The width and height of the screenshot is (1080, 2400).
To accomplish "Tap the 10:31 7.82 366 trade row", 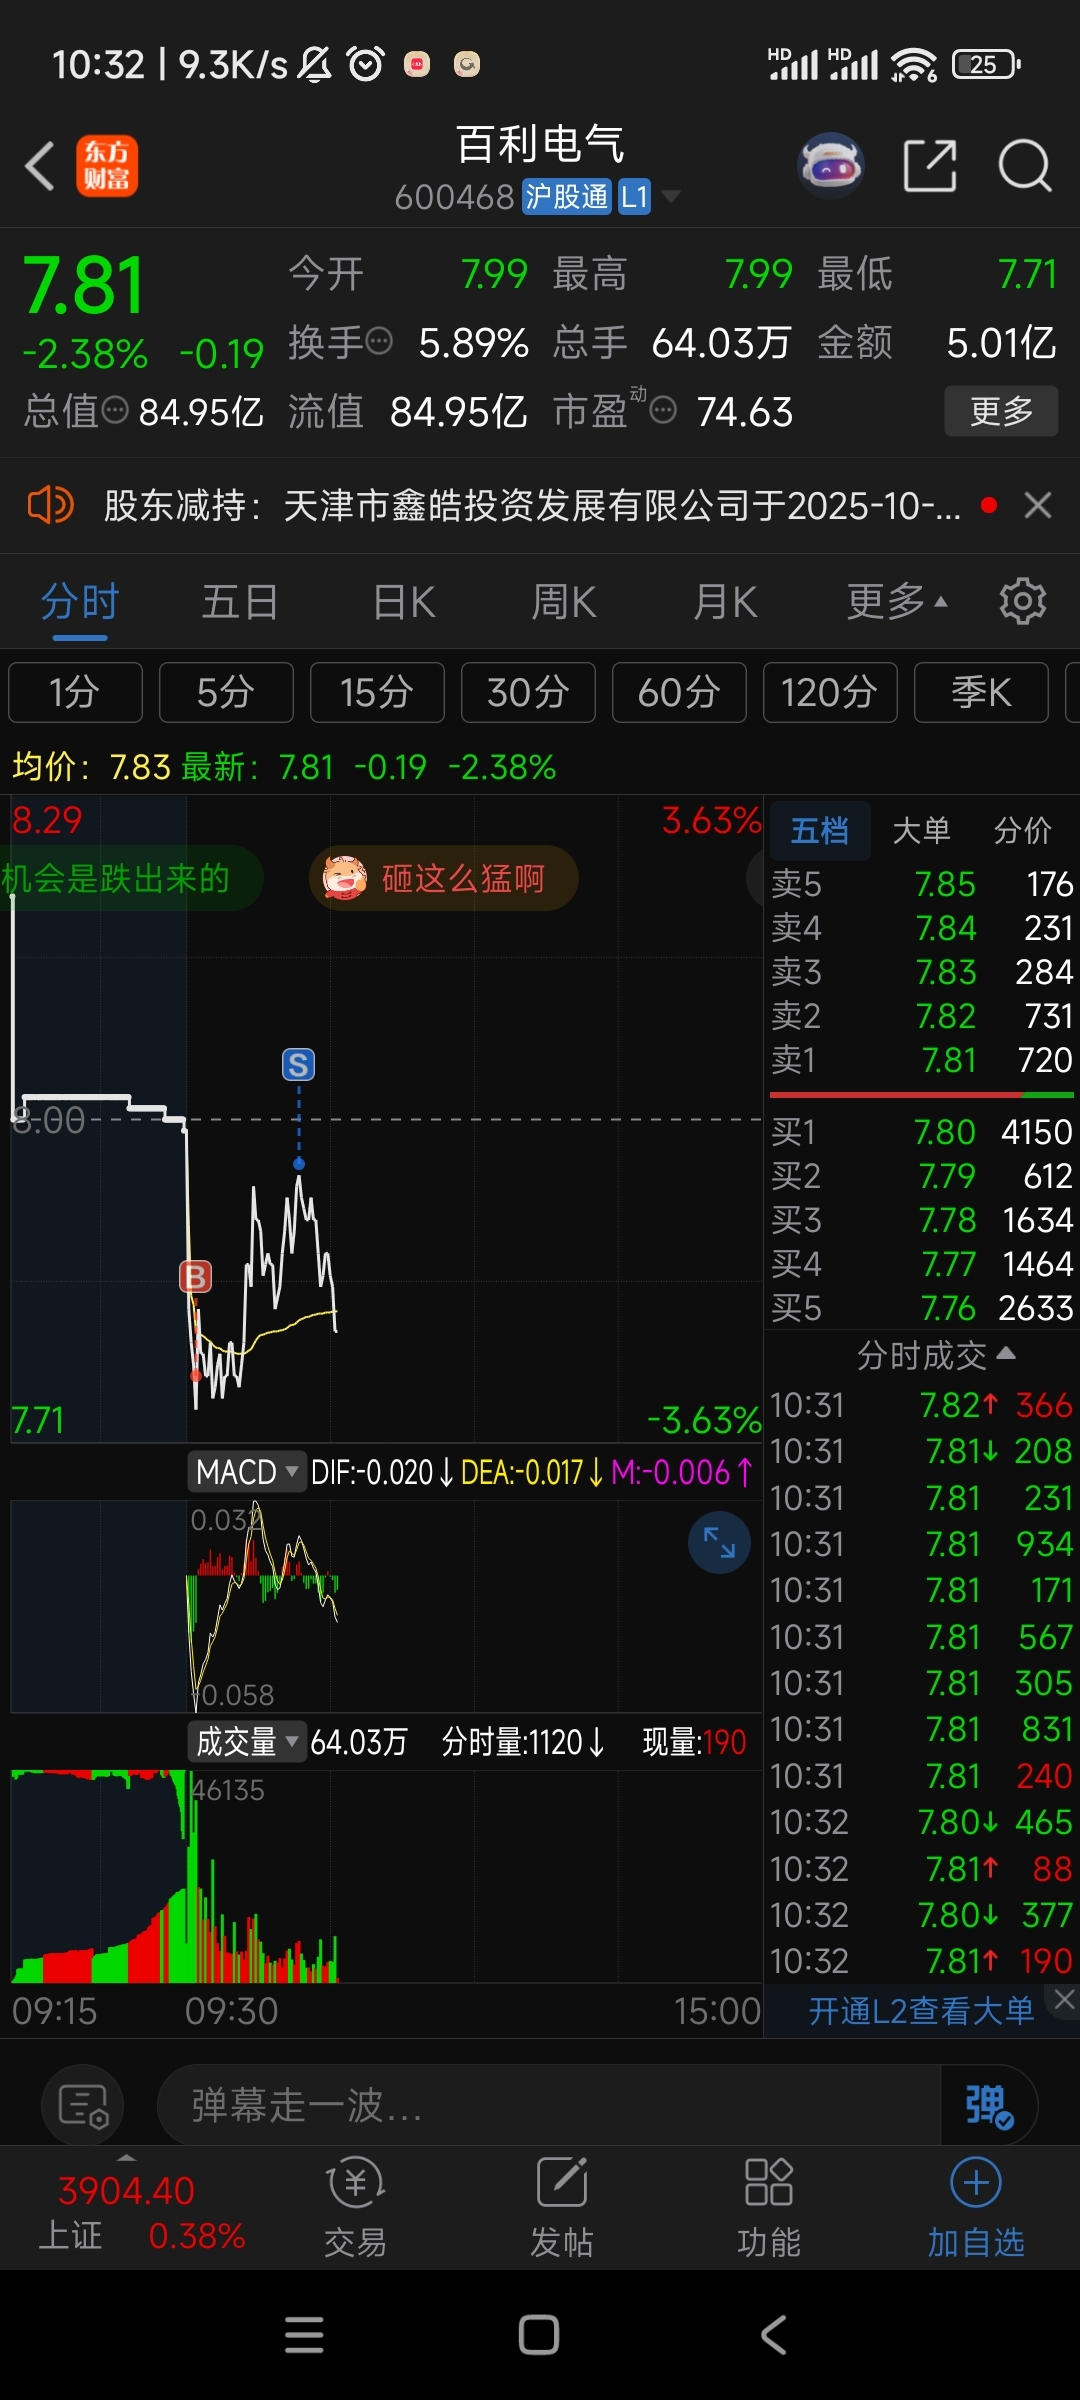I will [x=921, y=1405].
